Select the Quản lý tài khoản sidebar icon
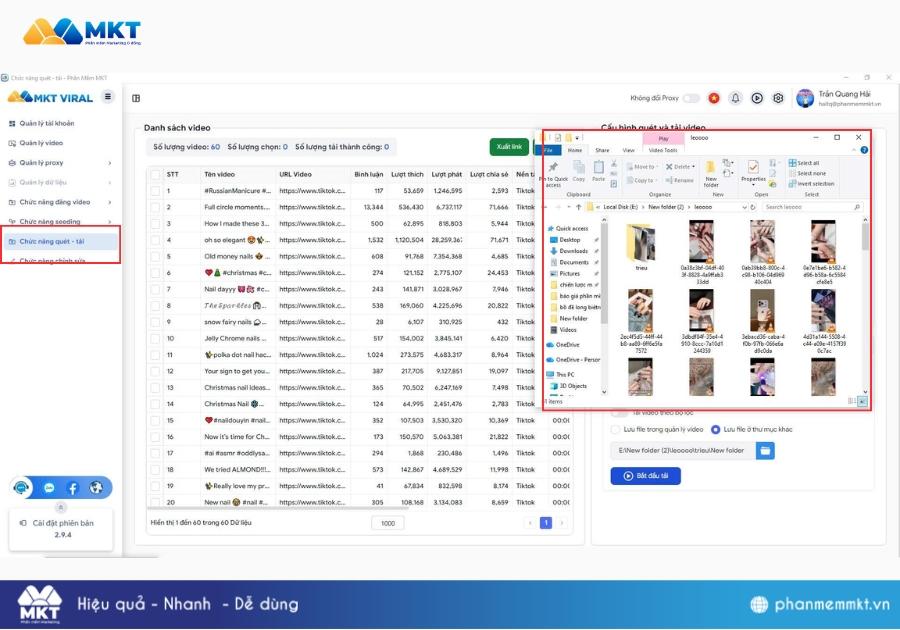 pyautogui.click(x=11, y=123)
